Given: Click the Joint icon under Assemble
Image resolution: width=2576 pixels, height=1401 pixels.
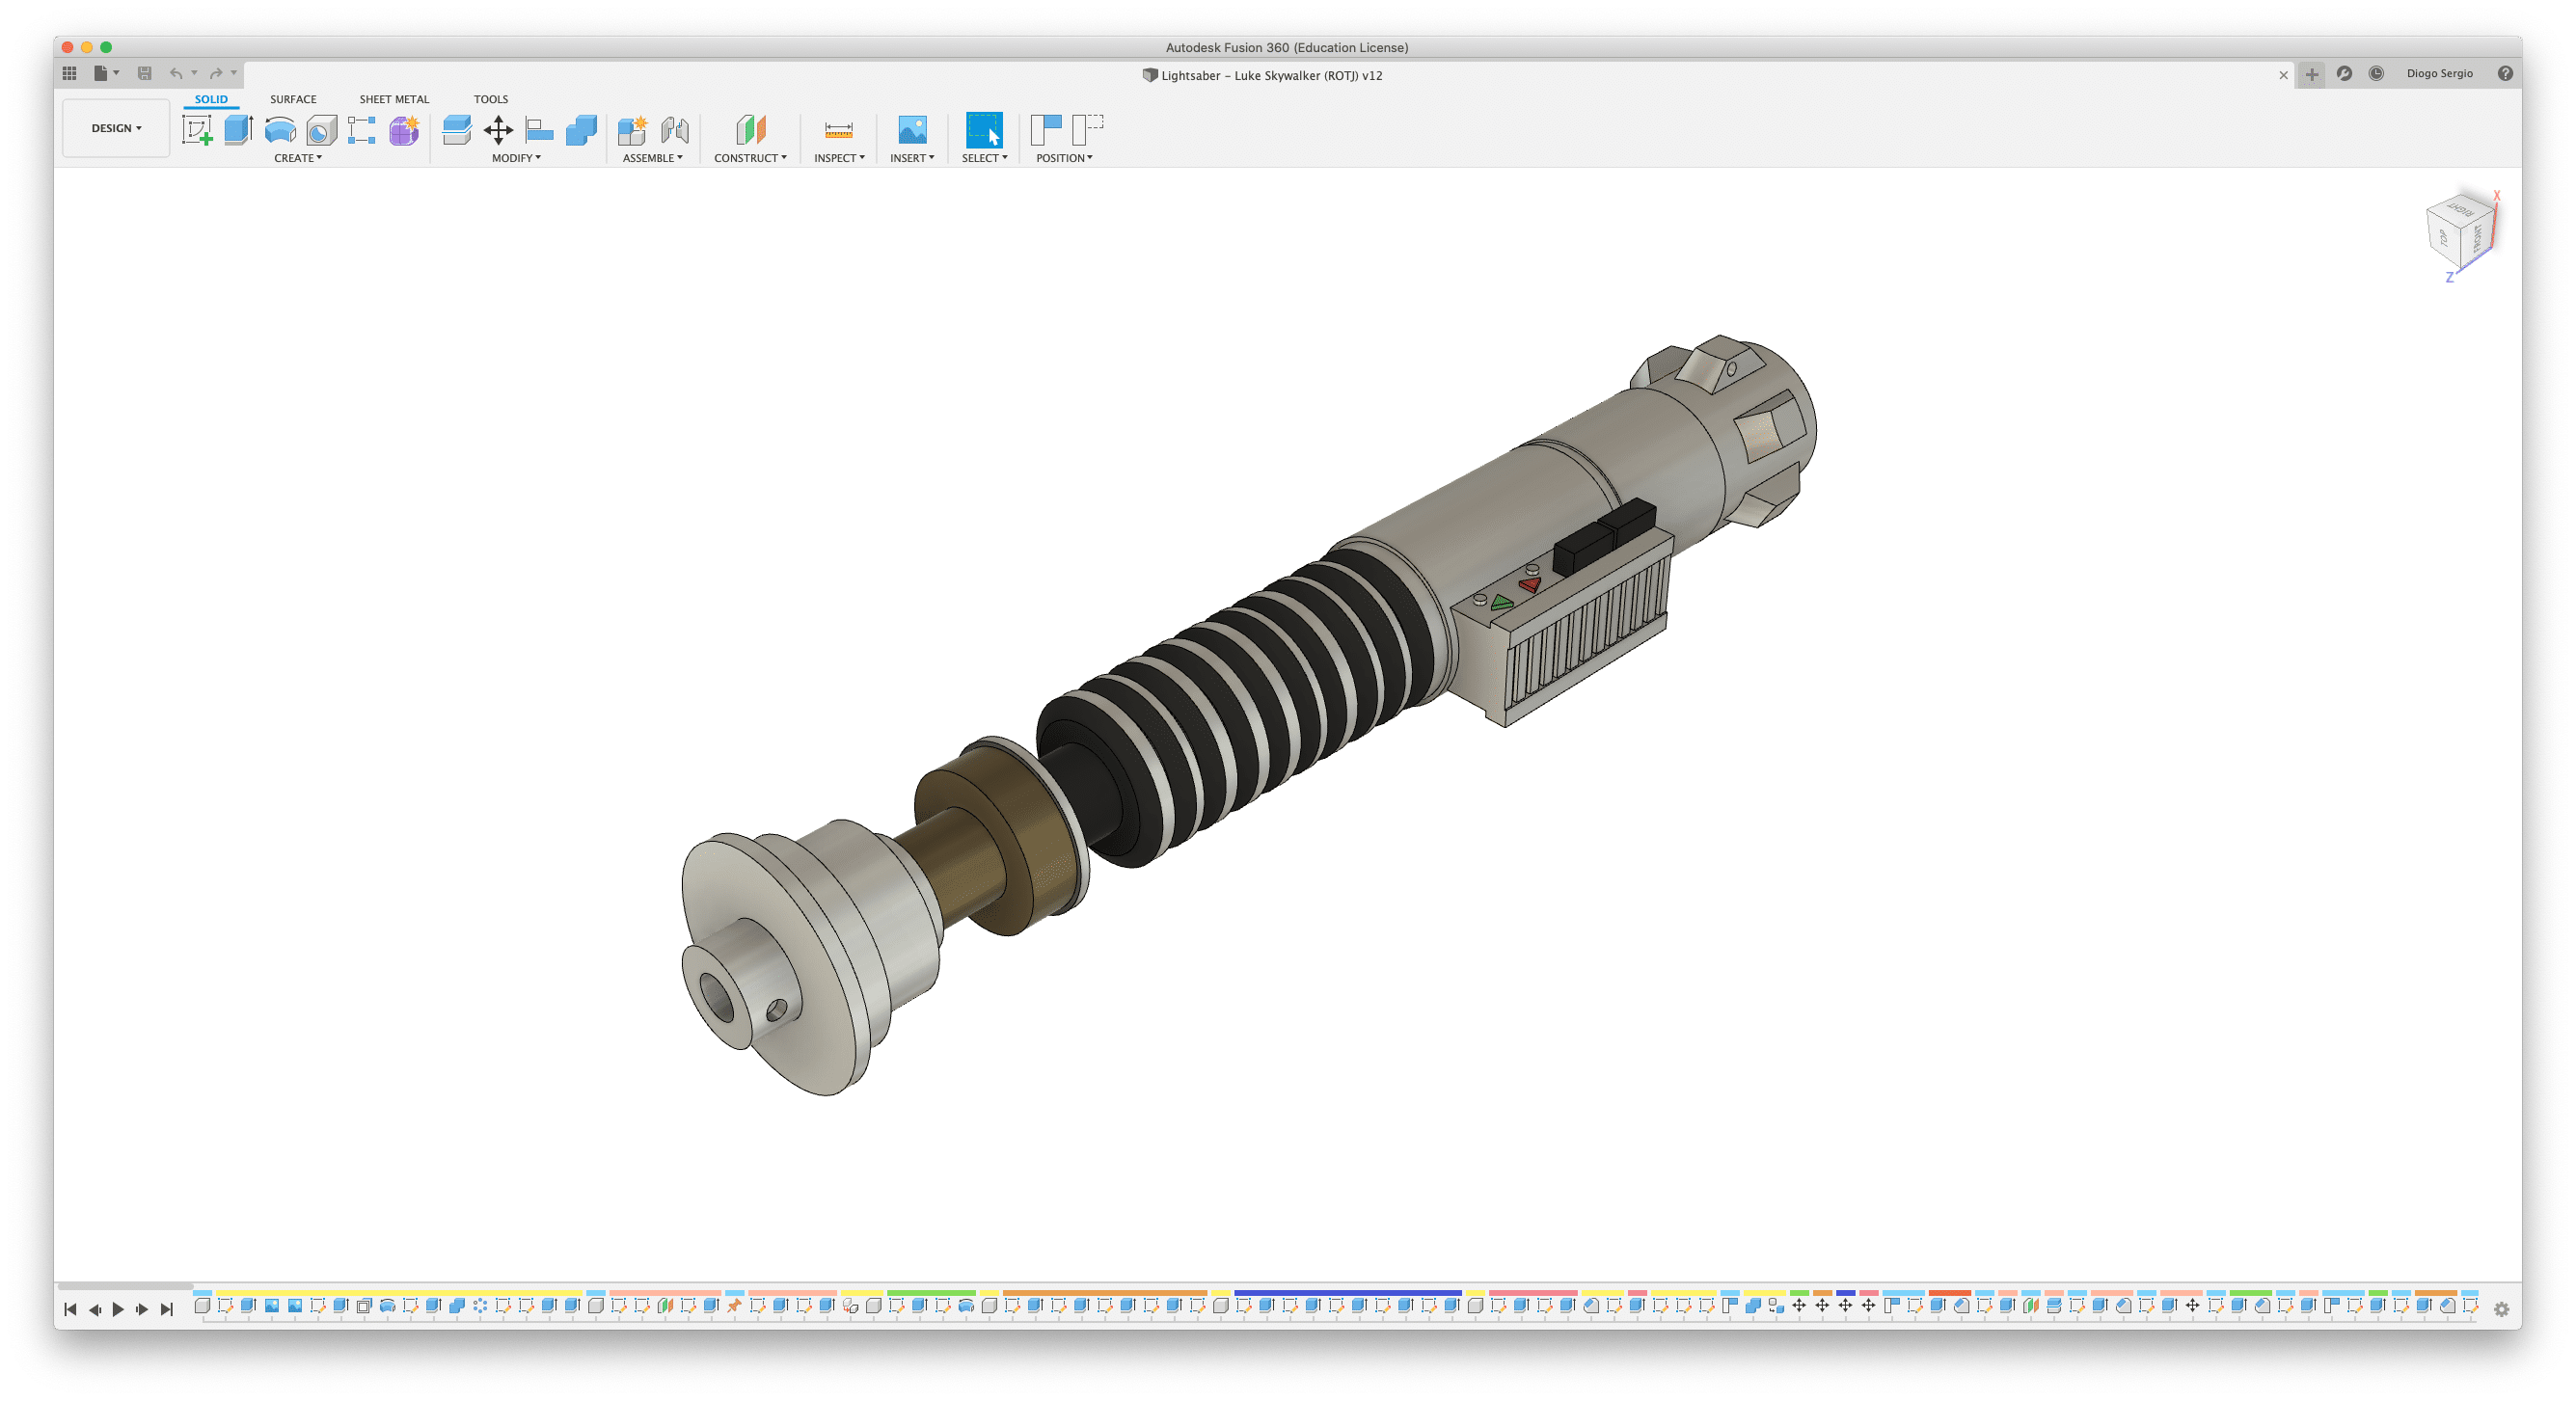Looking at the screenshot, I should [675, 130].
